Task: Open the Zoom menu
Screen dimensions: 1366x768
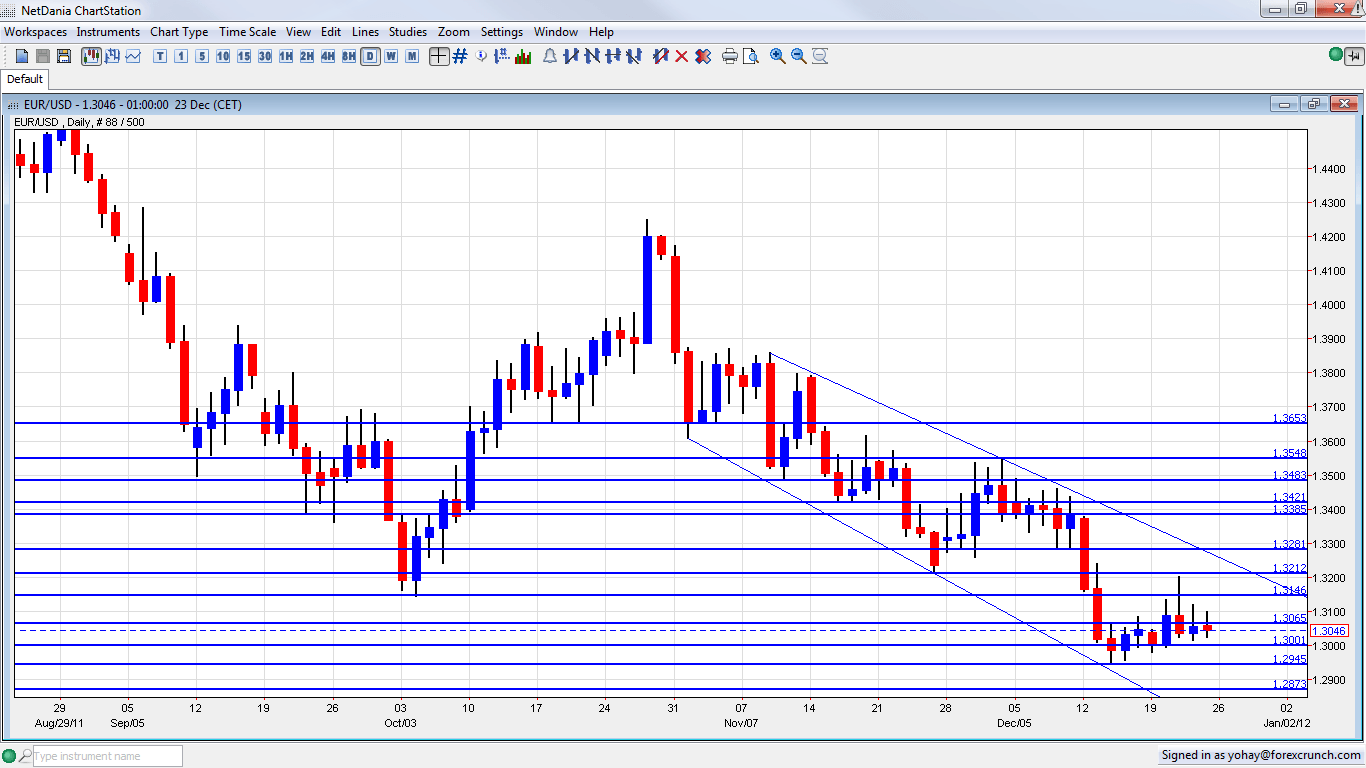Action: click(454, 32)
